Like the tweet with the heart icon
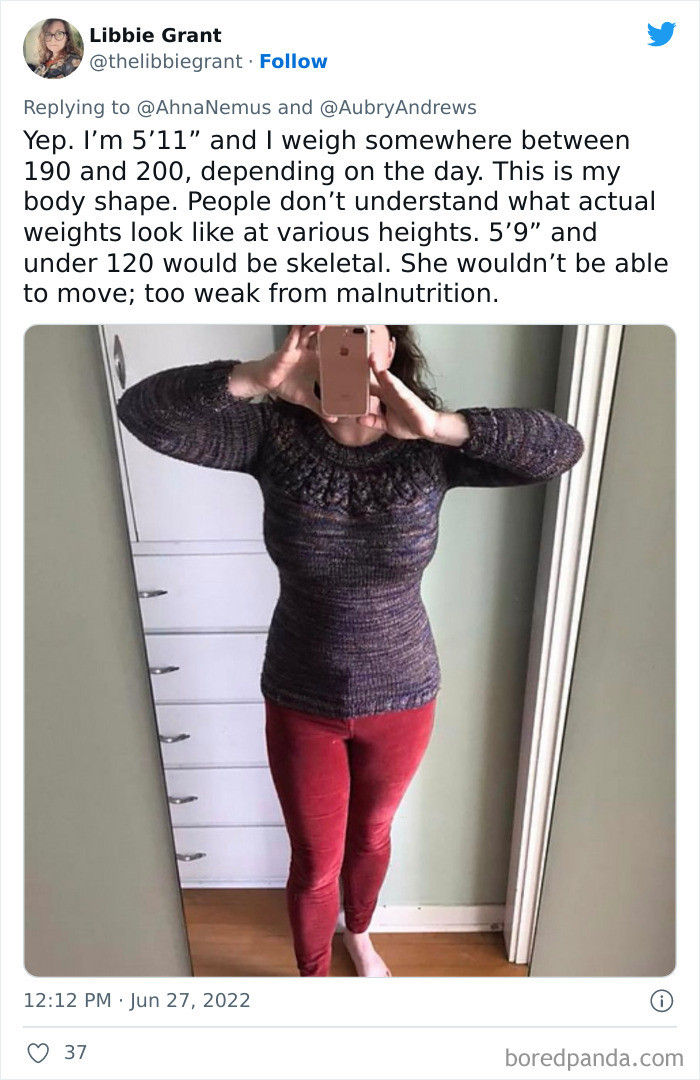 [38, 1052]
